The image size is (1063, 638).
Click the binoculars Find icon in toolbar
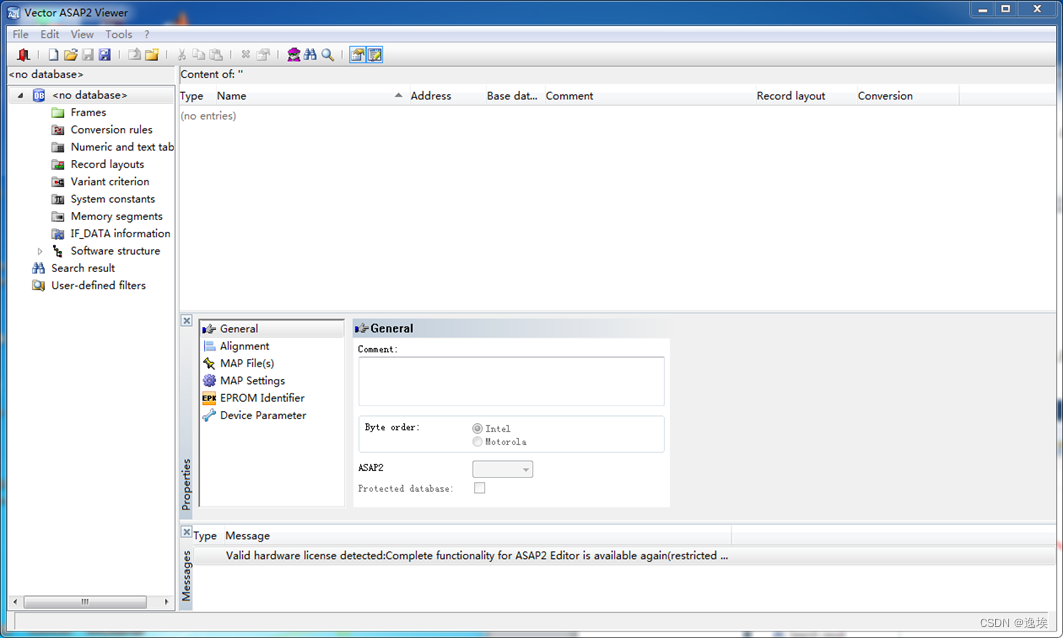tap(310, 55)
